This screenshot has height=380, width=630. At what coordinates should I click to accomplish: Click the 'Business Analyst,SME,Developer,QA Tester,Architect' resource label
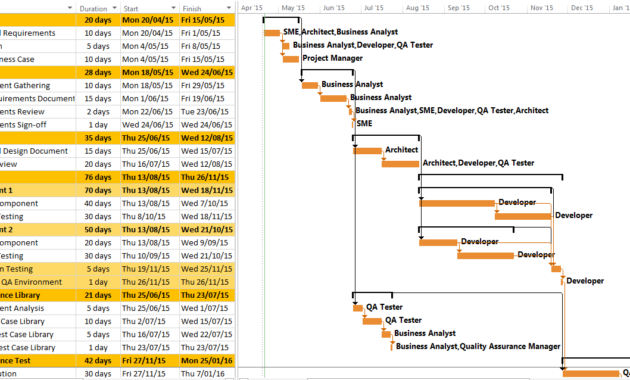pyautogui.click(x=452, y=110)
